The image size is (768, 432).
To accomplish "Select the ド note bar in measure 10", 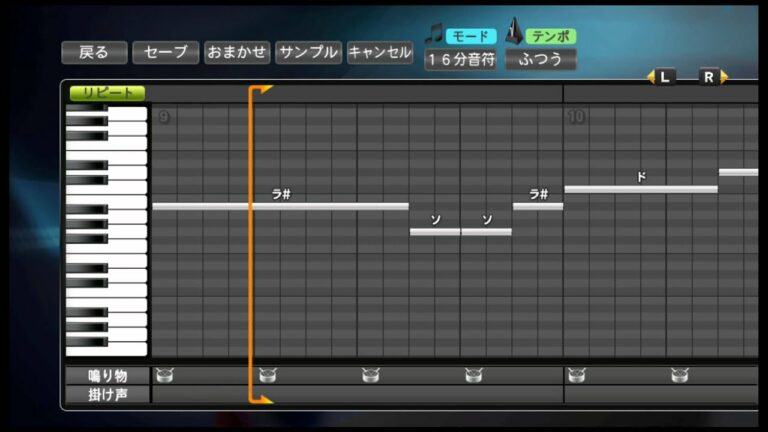I will point(640,189).
